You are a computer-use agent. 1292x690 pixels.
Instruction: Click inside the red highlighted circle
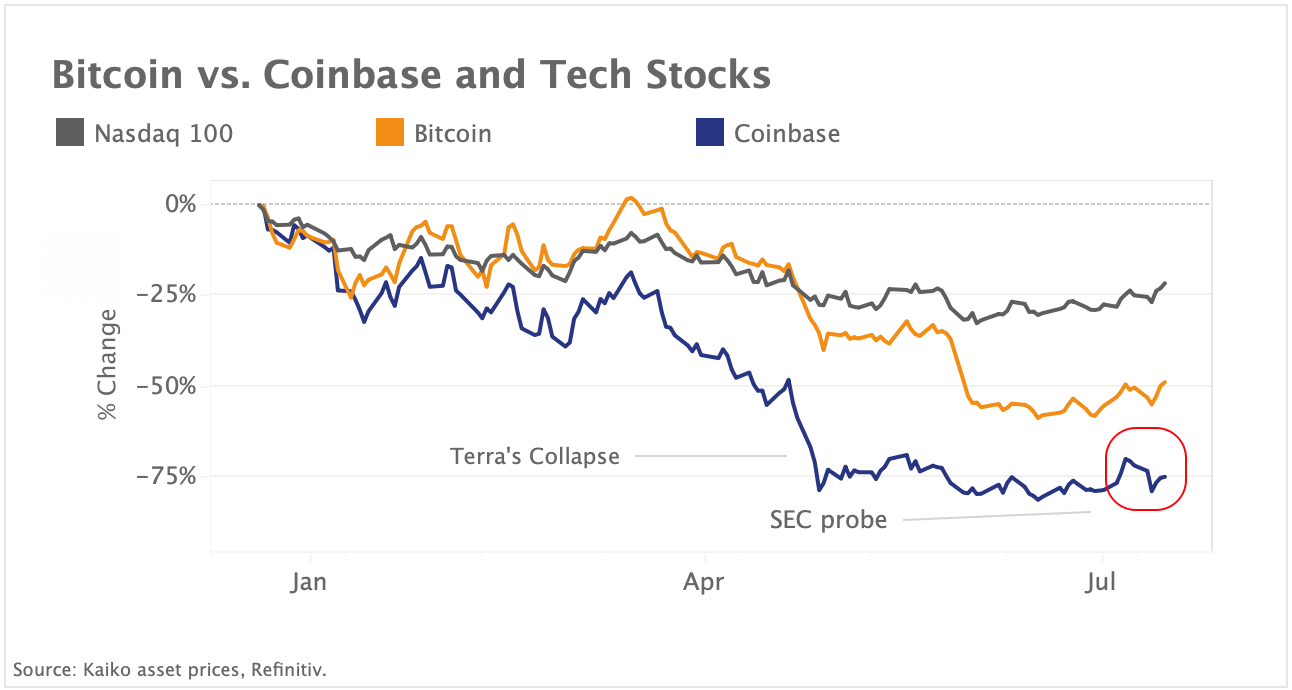point(1145,468)
